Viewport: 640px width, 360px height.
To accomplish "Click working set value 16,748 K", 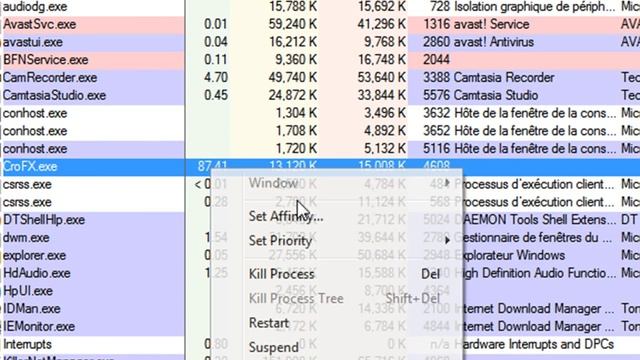I will [382, 60].
